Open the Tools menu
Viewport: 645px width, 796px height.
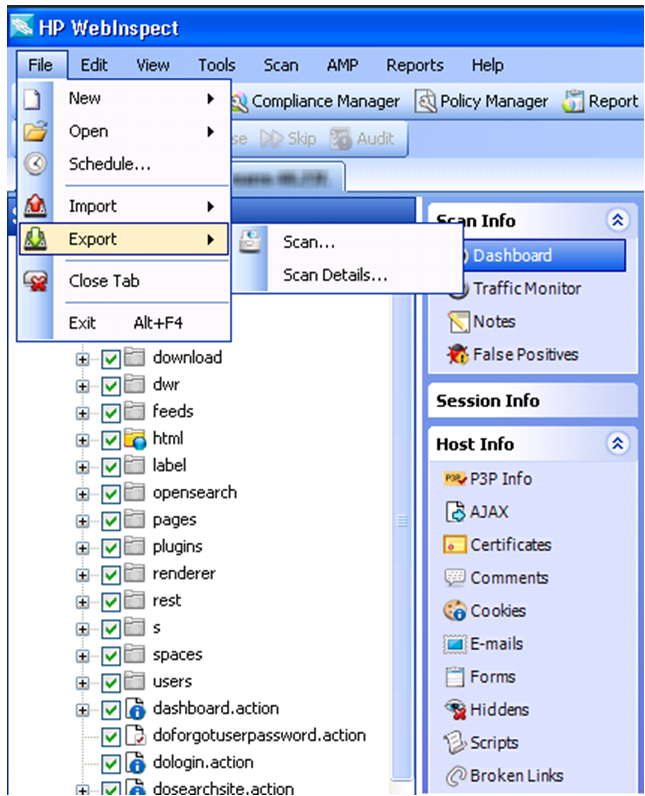[217, 65]
